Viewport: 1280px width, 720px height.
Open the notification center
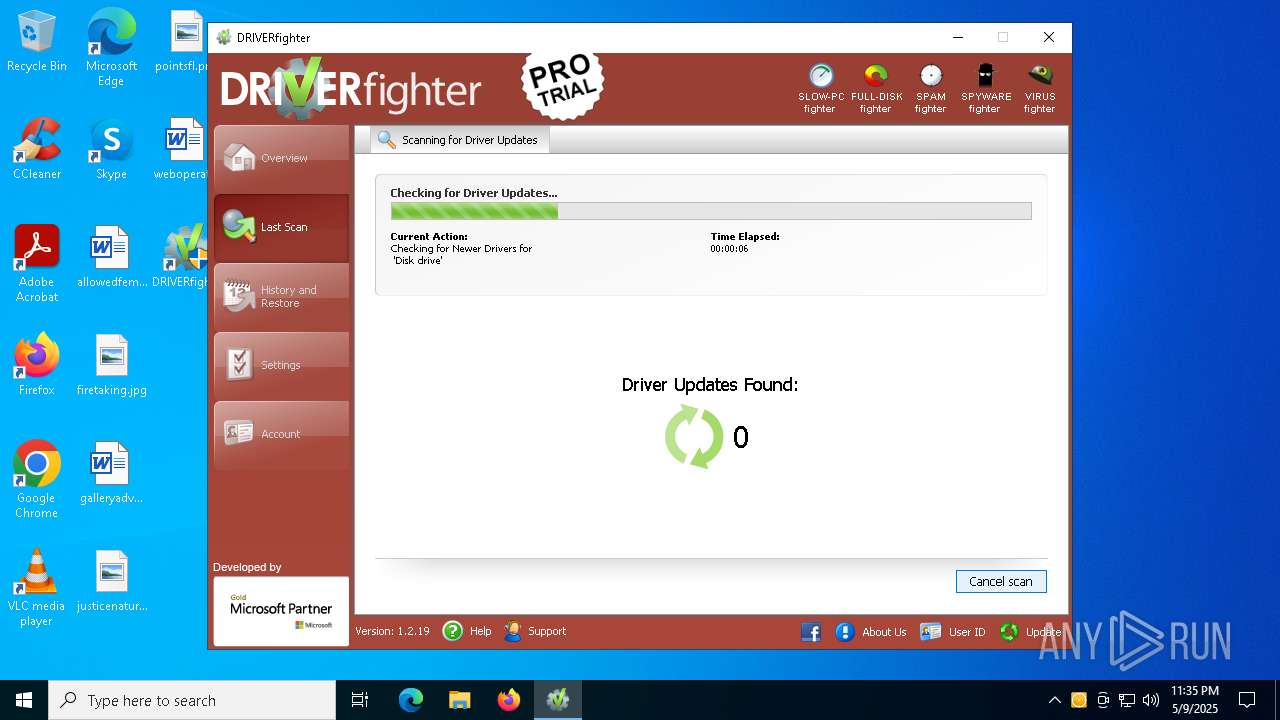point(1247,700)
